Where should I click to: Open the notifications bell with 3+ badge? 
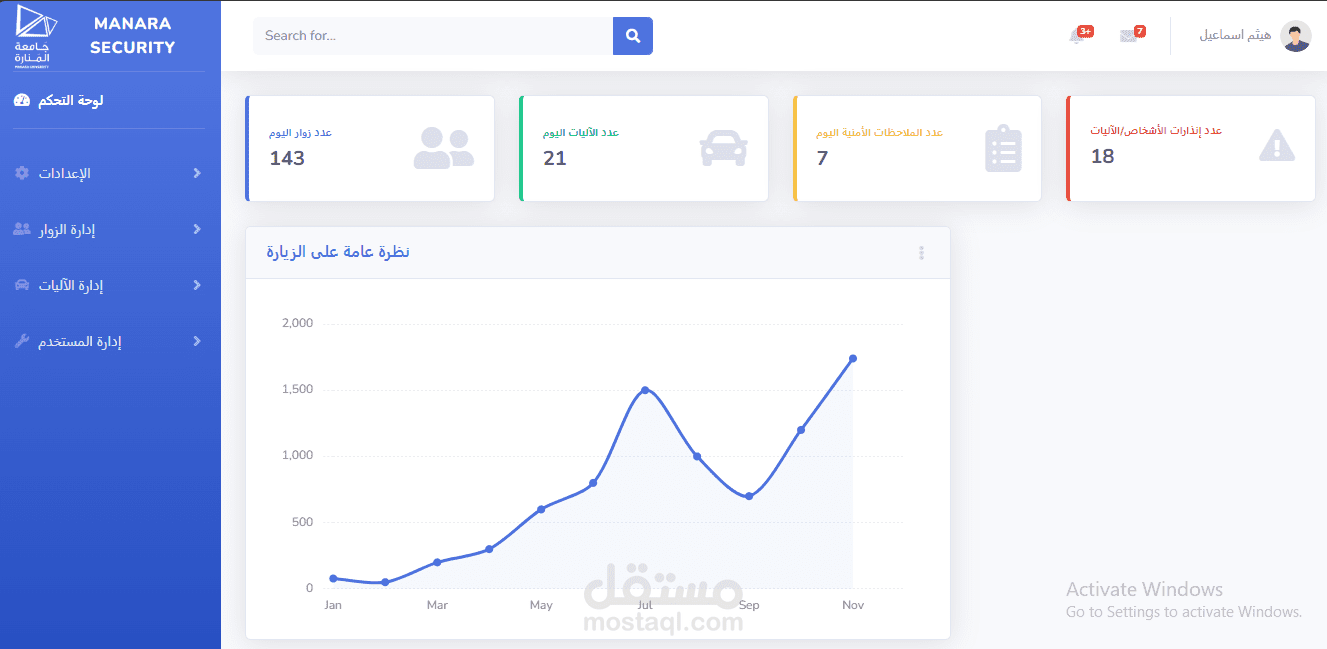pyautogui.click(x=1079, y=35)
